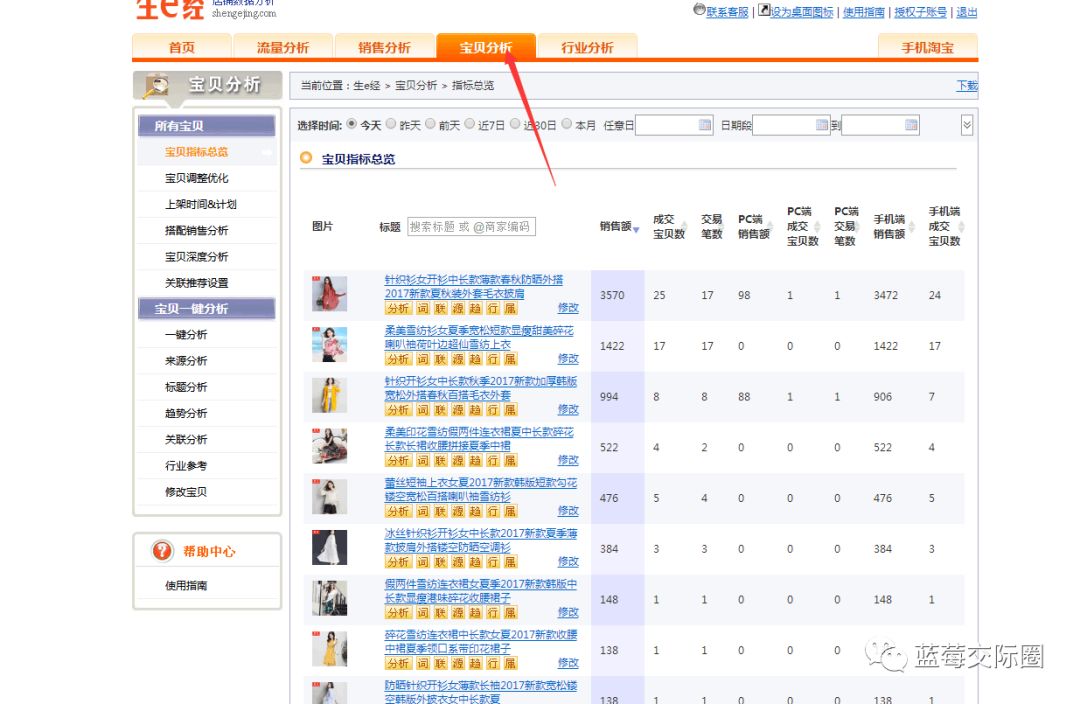The height and width of the screenshot is (704, 1080).
Task: Click the 联 icon for the 994-sales product
Action: pyautogui.click(x=440, y=410)
